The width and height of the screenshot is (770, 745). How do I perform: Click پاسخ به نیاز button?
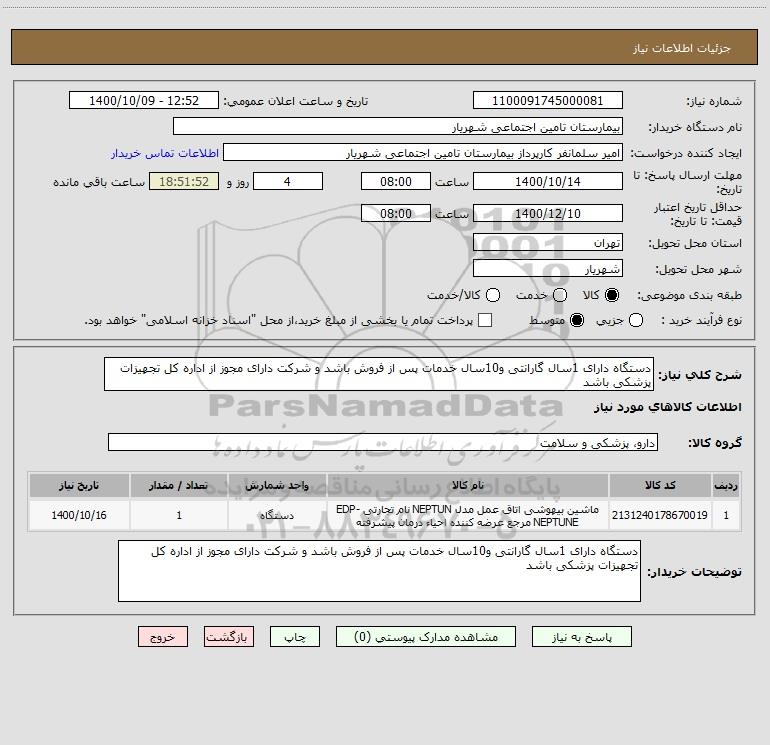[581, 636]
